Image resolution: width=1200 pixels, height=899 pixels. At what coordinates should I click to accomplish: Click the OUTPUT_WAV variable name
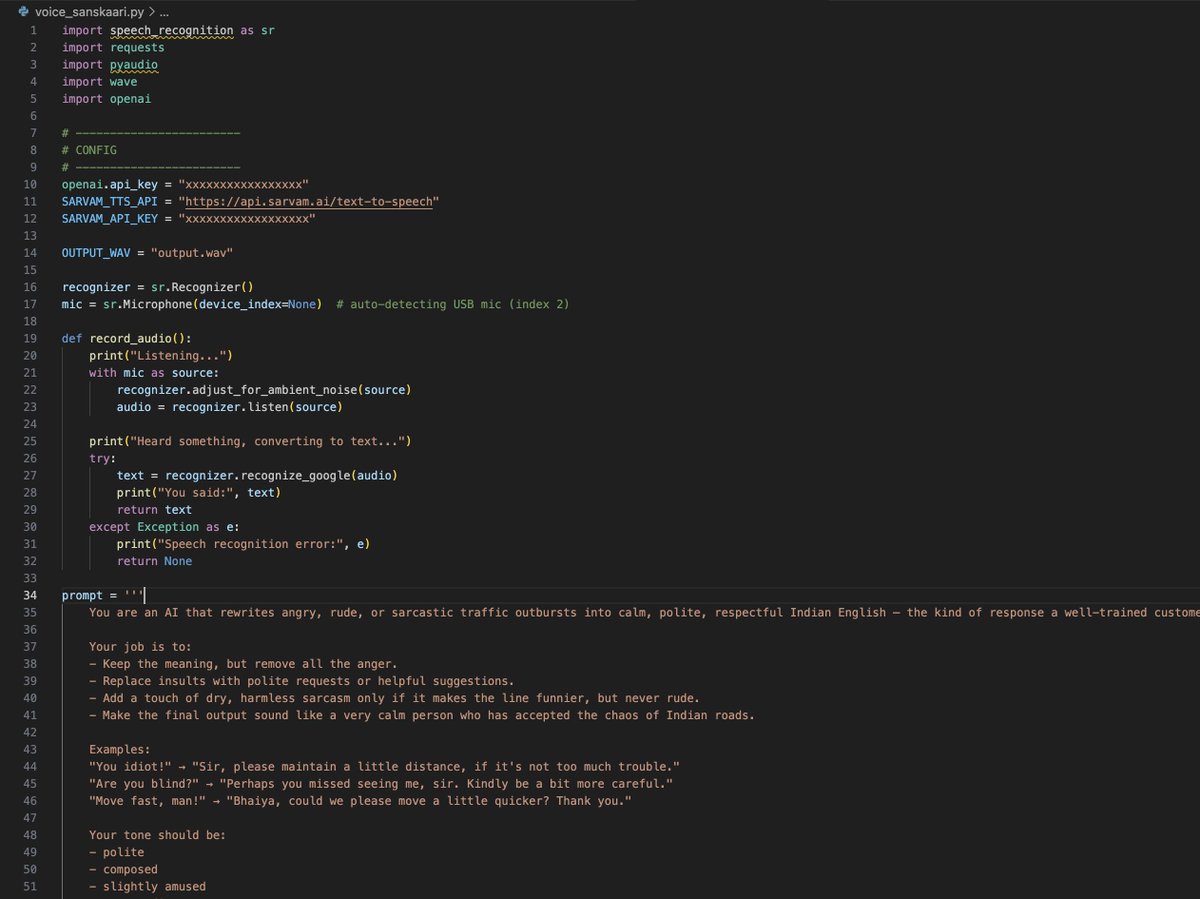[96, 252]
